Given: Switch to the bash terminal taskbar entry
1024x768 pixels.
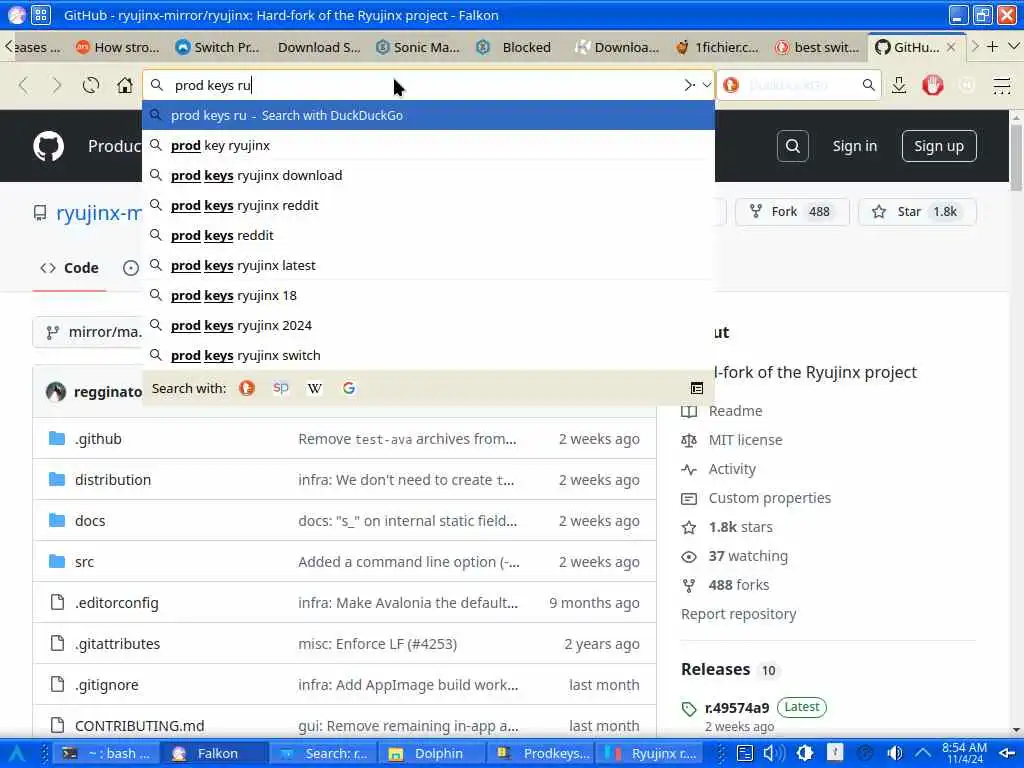Looking at the screenshot, I should click(106, 753).
